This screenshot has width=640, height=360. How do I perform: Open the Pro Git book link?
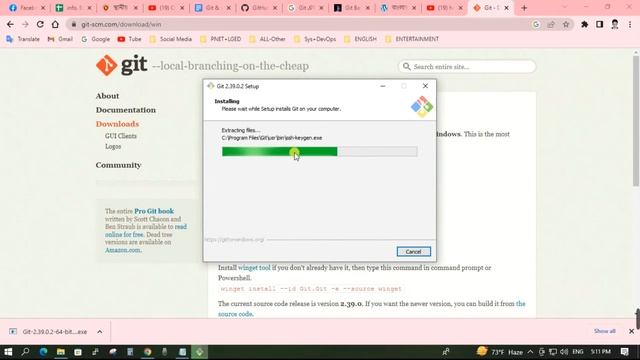(x=154, y=211)
